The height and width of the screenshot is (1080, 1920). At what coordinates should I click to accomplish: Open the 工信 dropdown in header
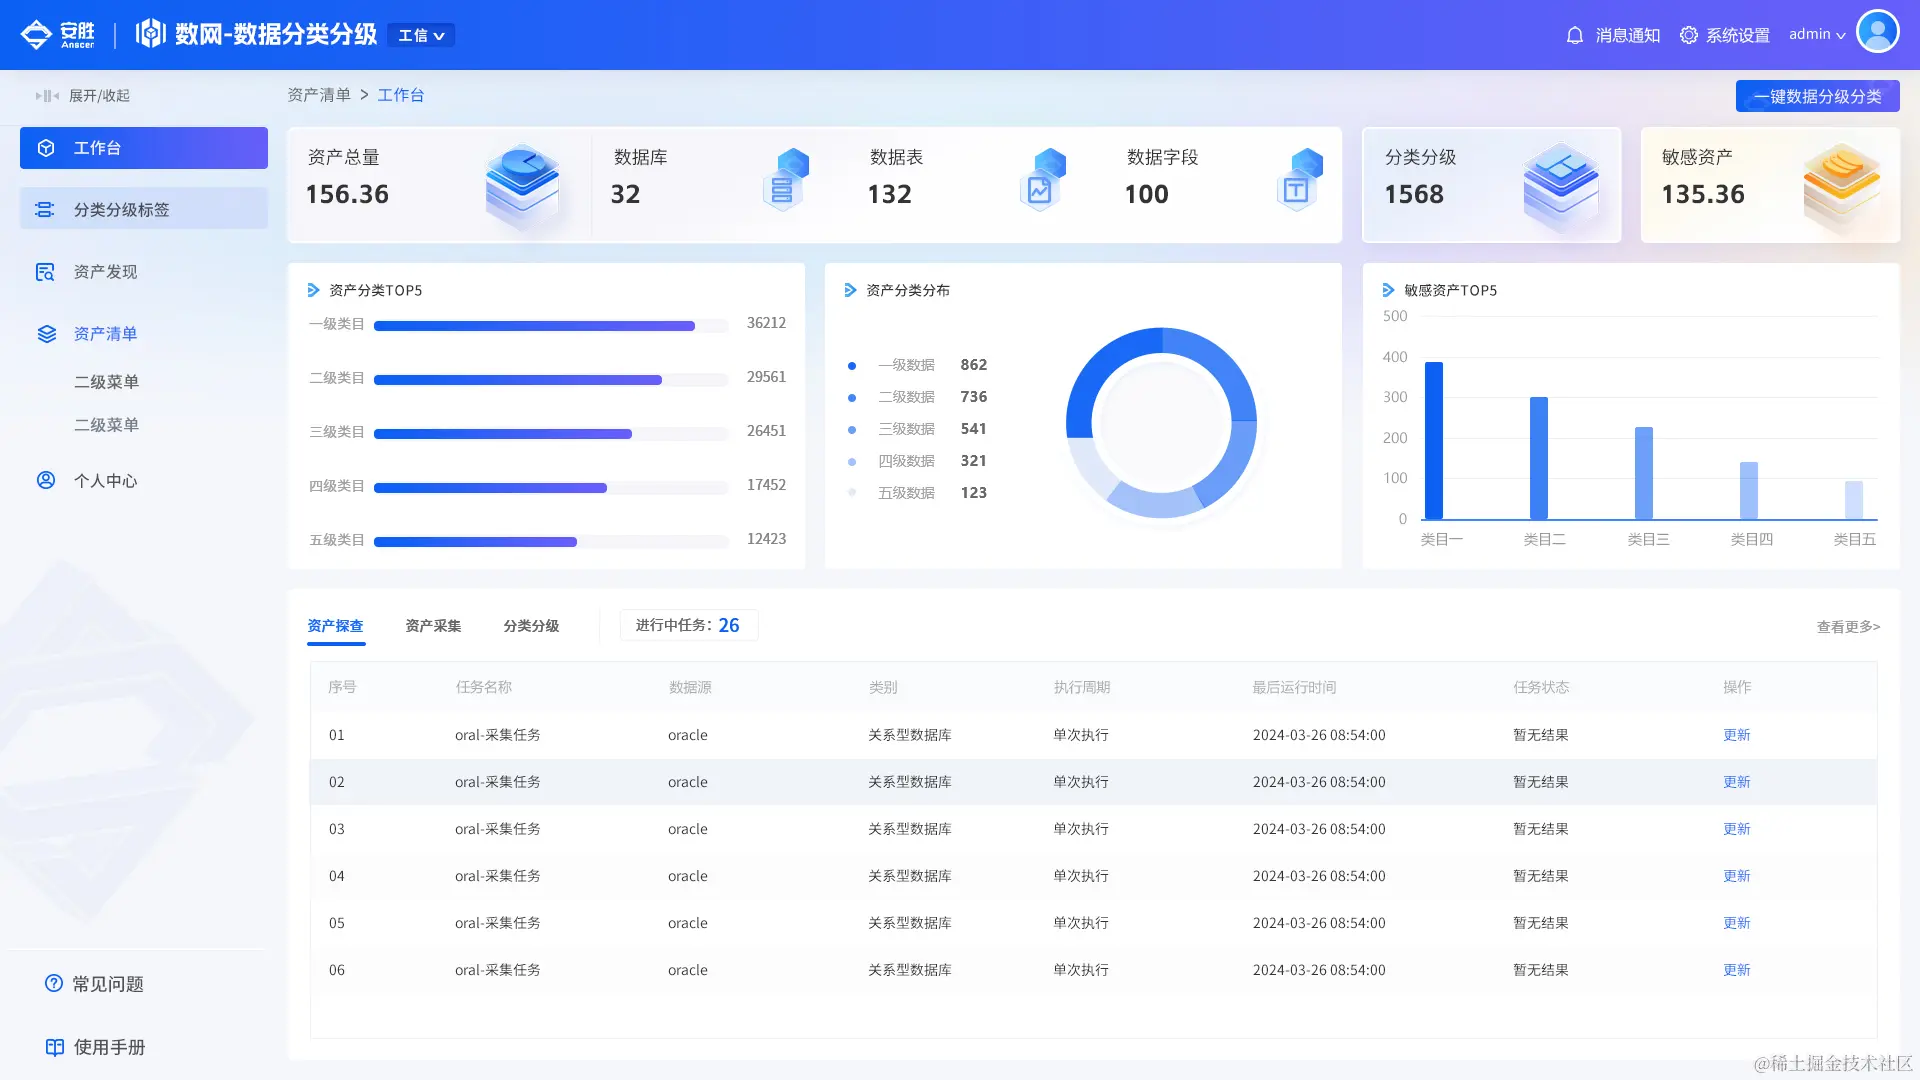[421, 36]
